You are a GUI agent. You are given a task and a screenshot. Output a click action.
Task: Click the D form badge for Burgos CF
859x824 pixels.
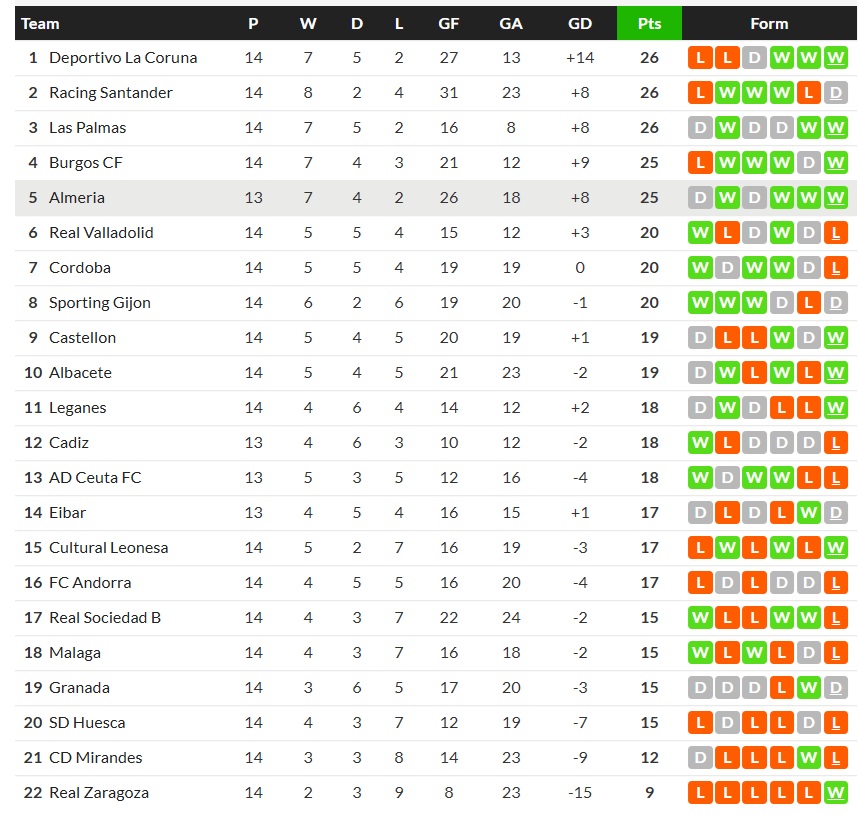tap(810, 163)
